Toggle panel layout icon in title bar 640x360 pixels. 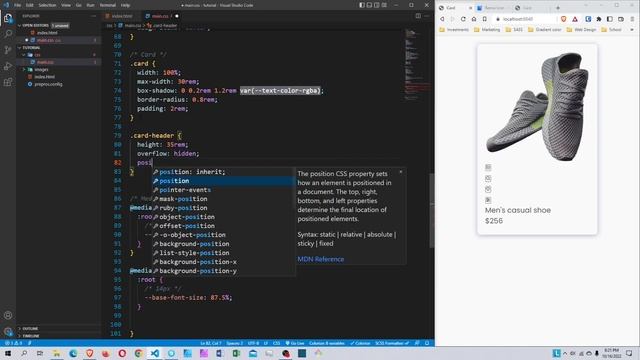coord(369,5)
